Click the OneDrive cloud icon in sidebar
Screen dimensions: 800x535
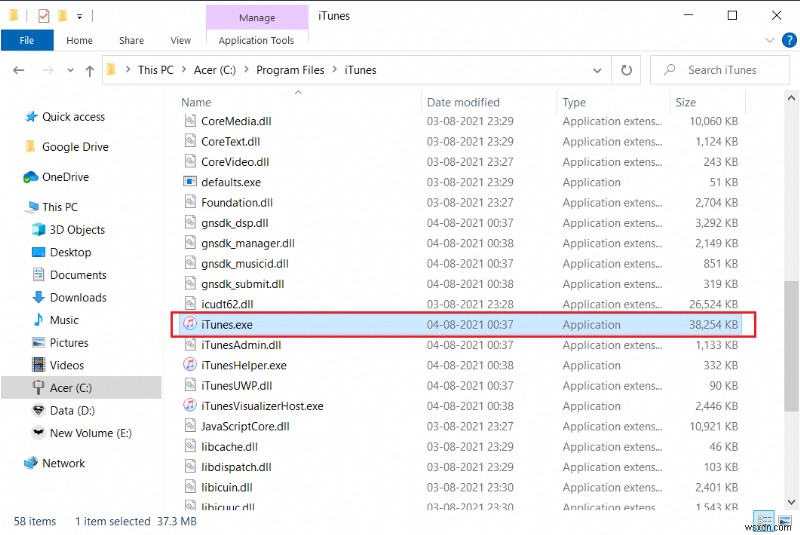(31, 177)
